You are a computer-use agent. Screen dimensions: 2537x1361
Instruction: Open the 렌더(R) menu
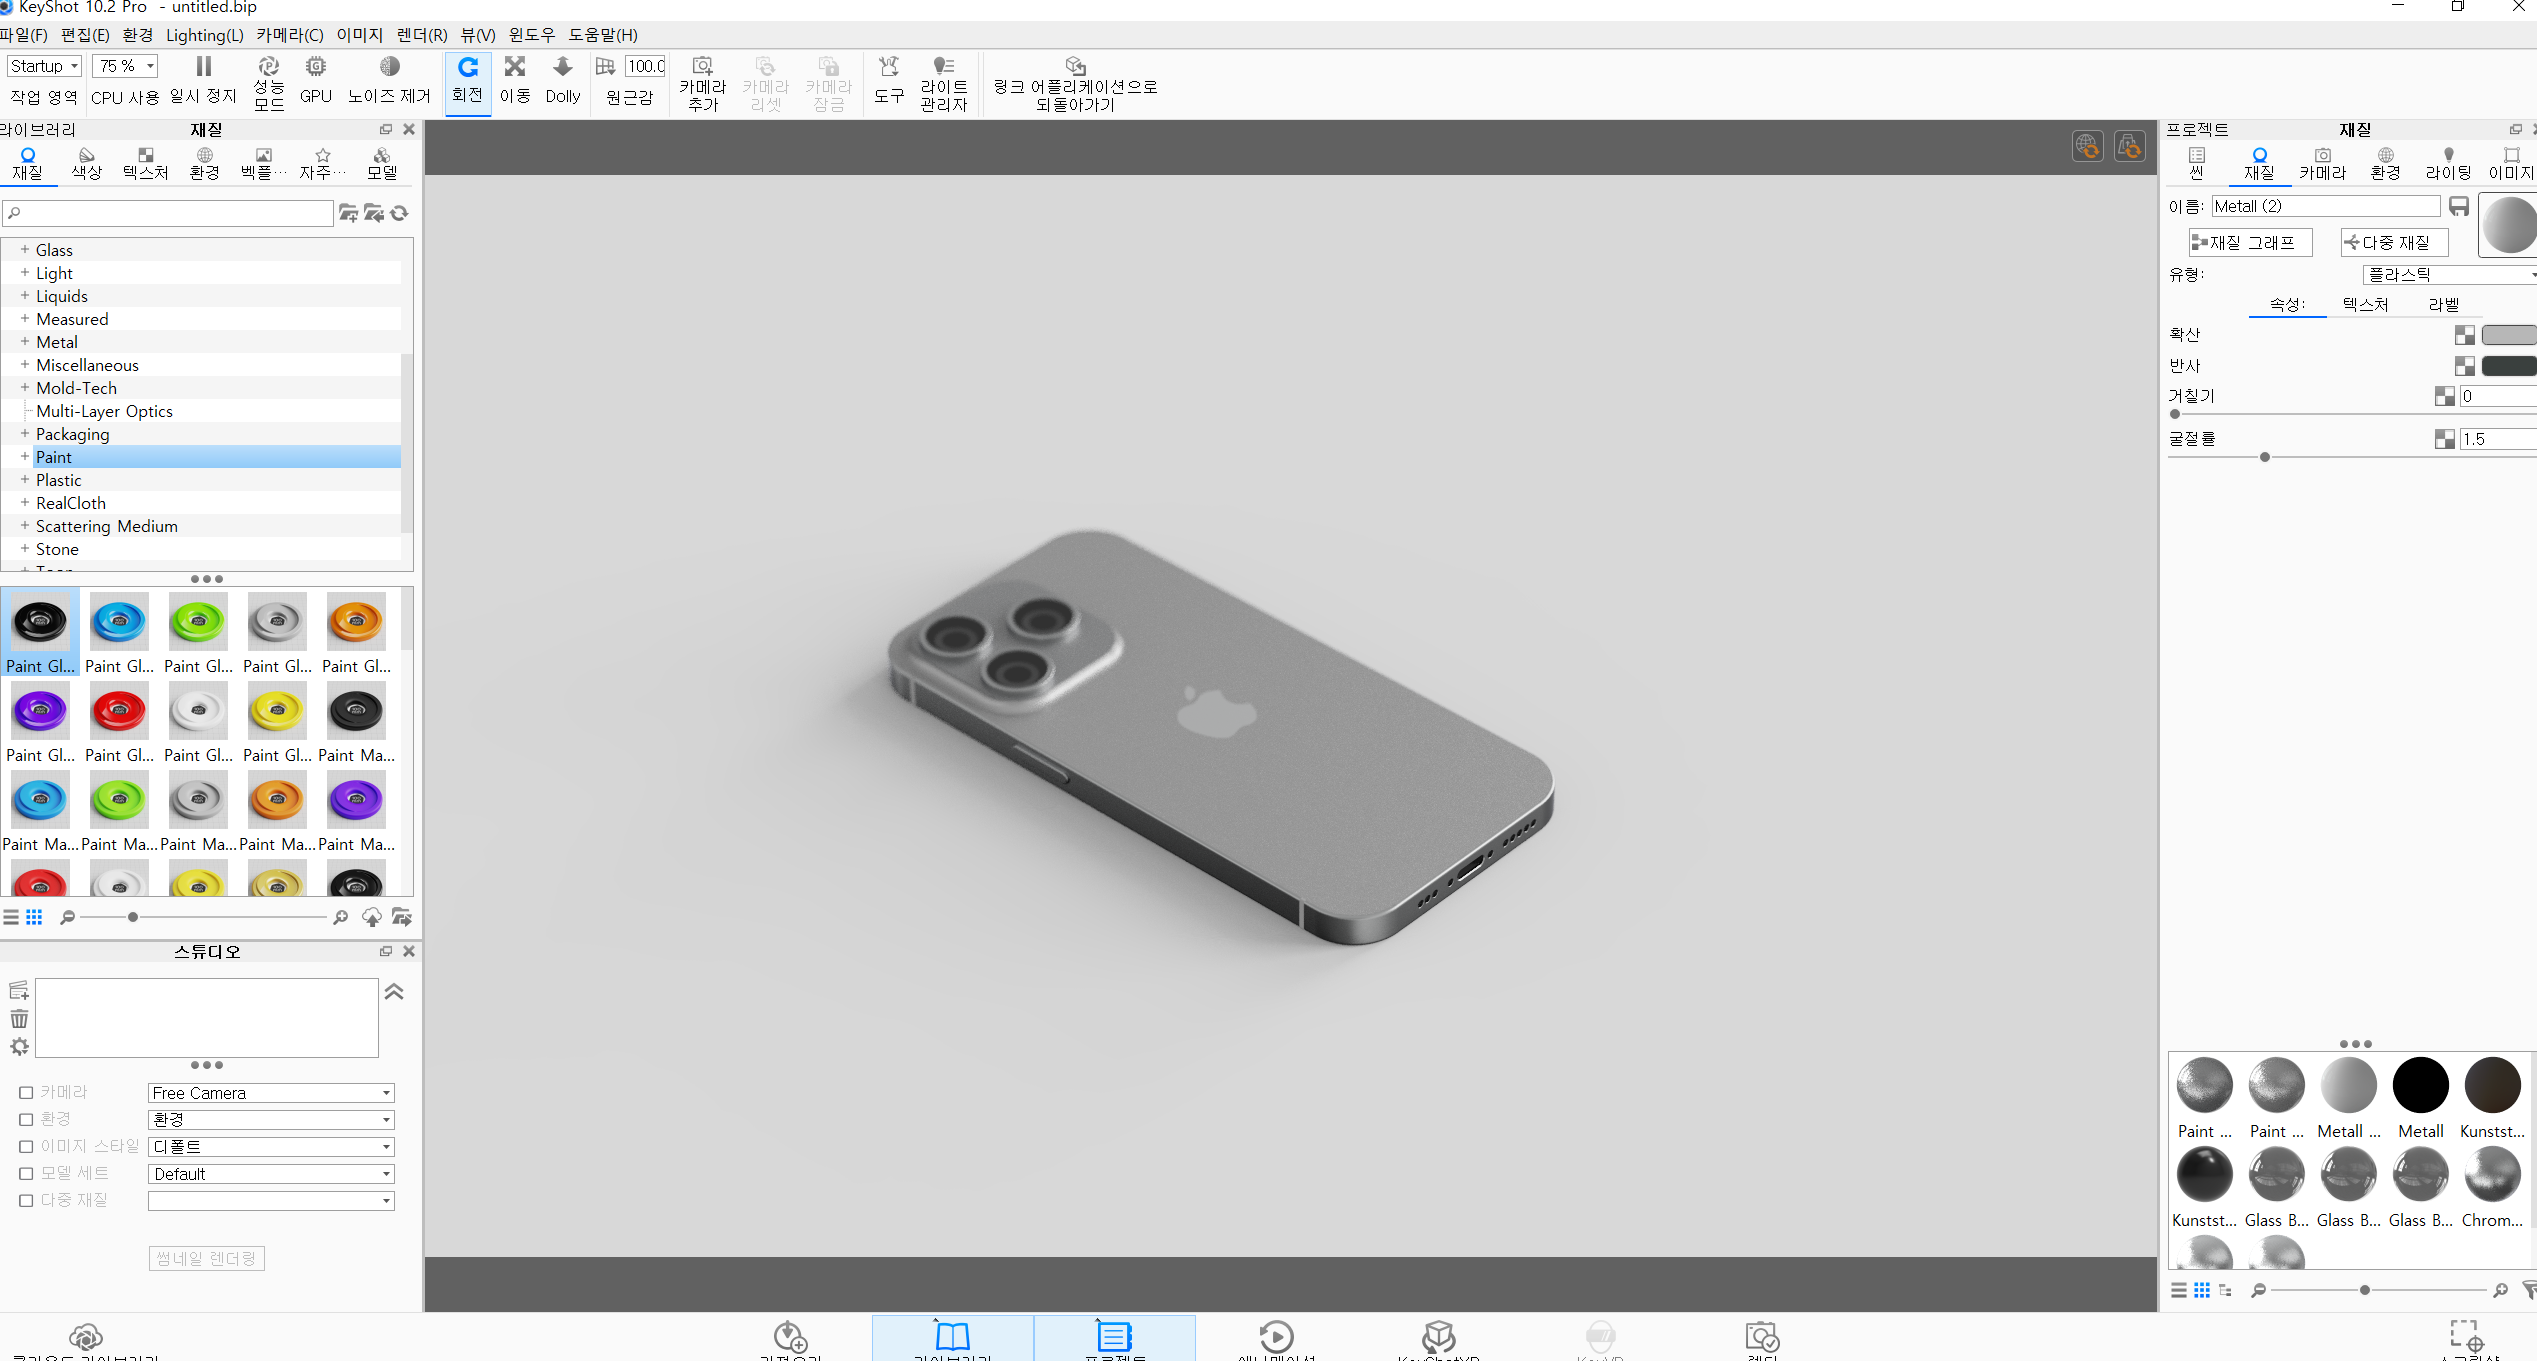click(422, 35)
